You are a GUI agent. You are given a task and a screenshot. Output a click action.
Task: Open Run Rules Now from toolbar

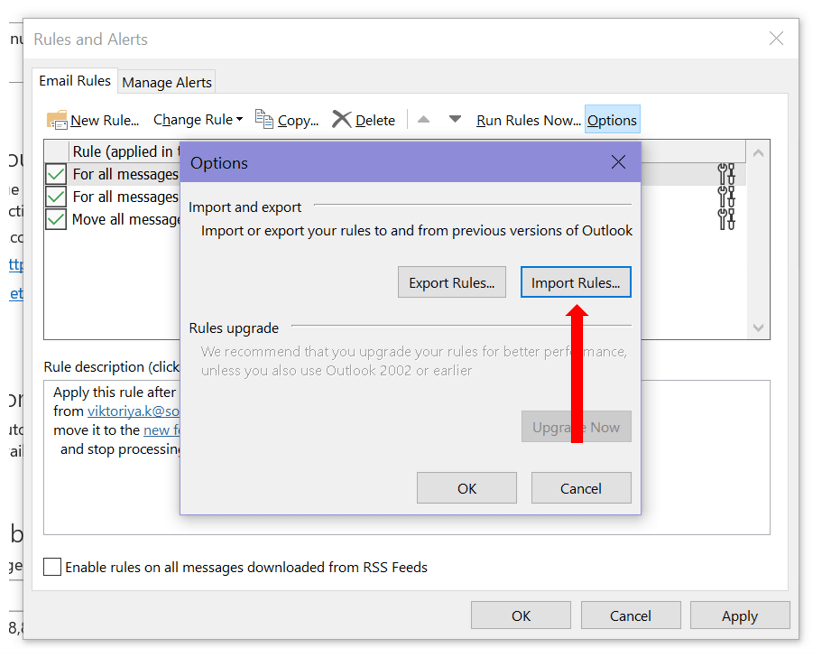528,120
